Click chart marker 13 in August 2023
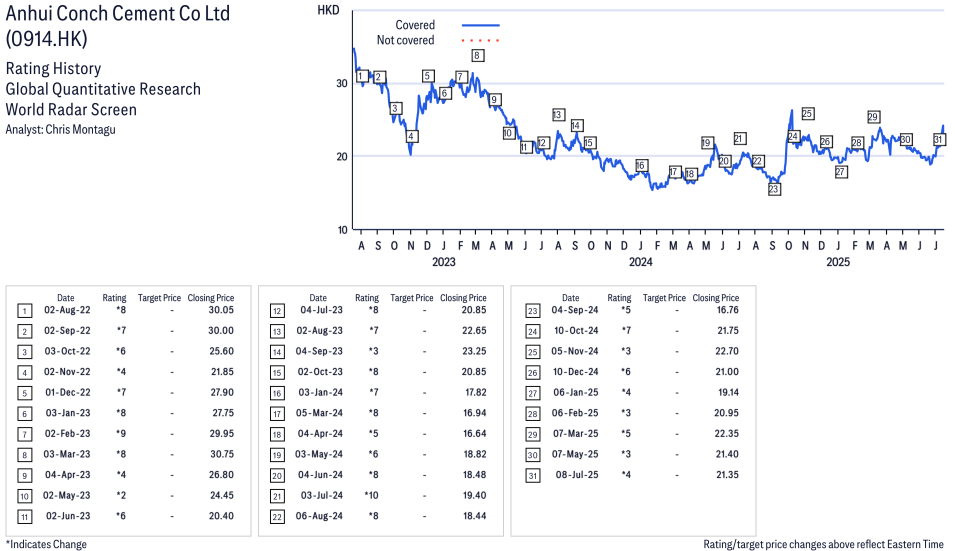The image size is (955, 551). click(x=558, y=114)
